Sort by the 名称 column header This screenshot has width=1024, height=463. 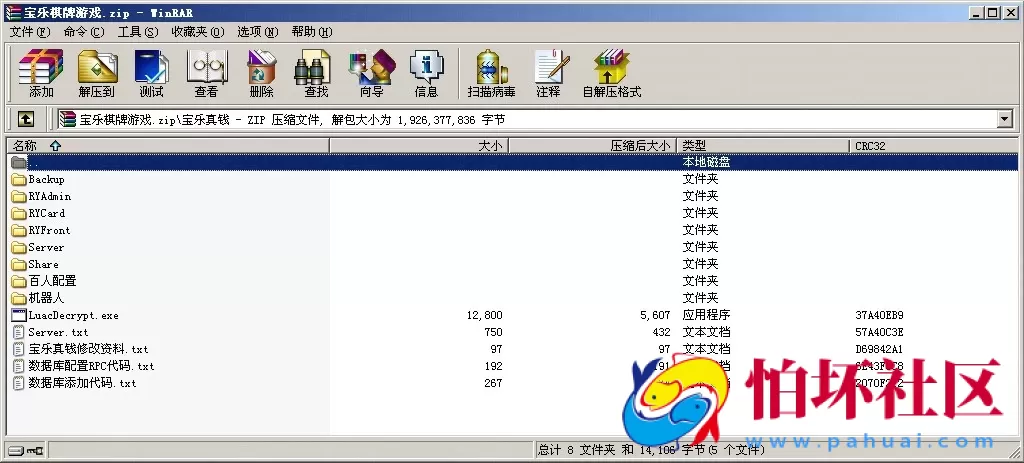168,146
